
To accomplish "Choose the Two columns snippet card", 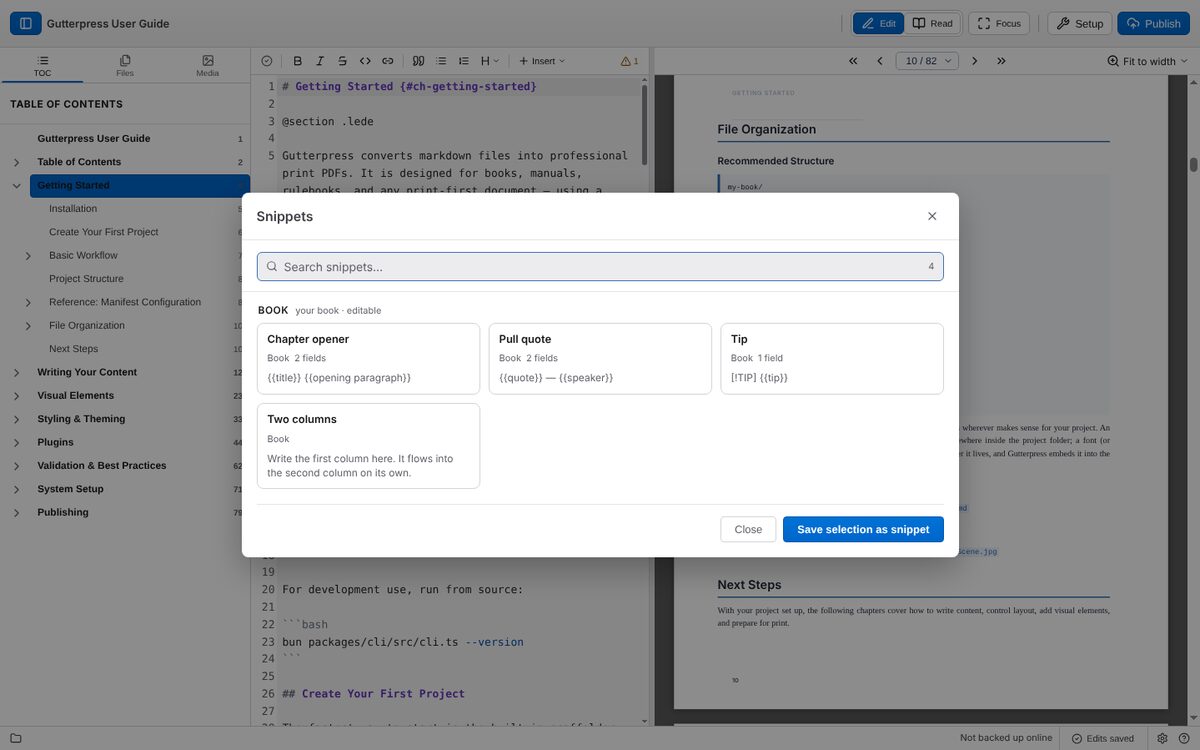I will click(x=368, y=446).
